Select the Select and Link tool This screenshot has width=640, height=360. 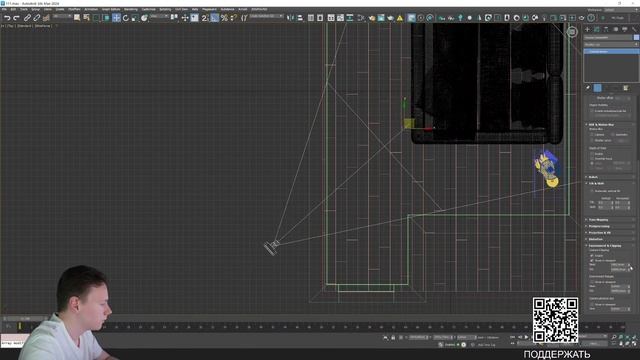pos(27,18)
